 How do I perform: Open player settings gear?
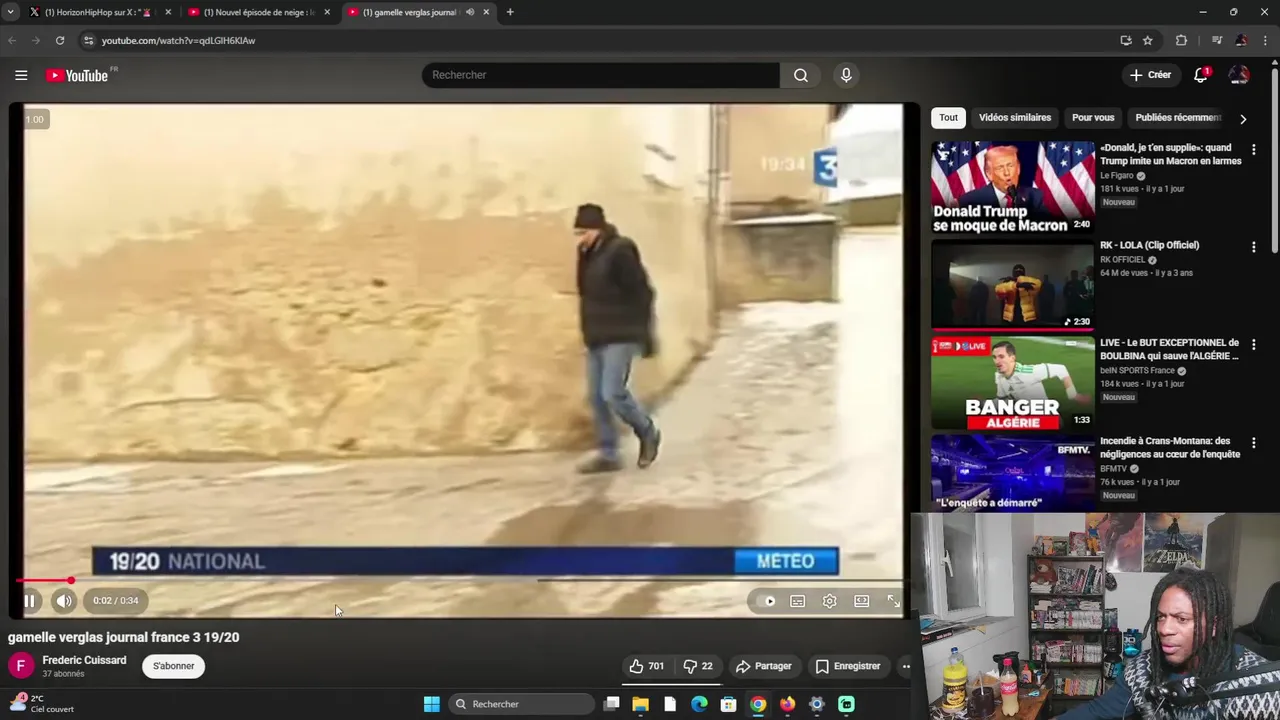(829, 601)
